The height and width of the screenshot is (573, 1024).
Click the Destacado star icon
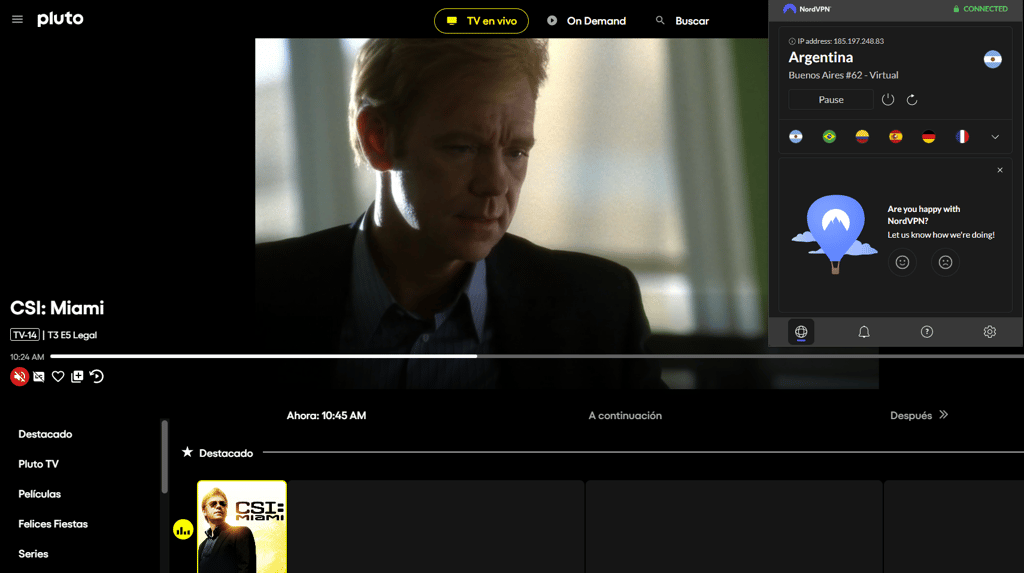click(187, 452)
